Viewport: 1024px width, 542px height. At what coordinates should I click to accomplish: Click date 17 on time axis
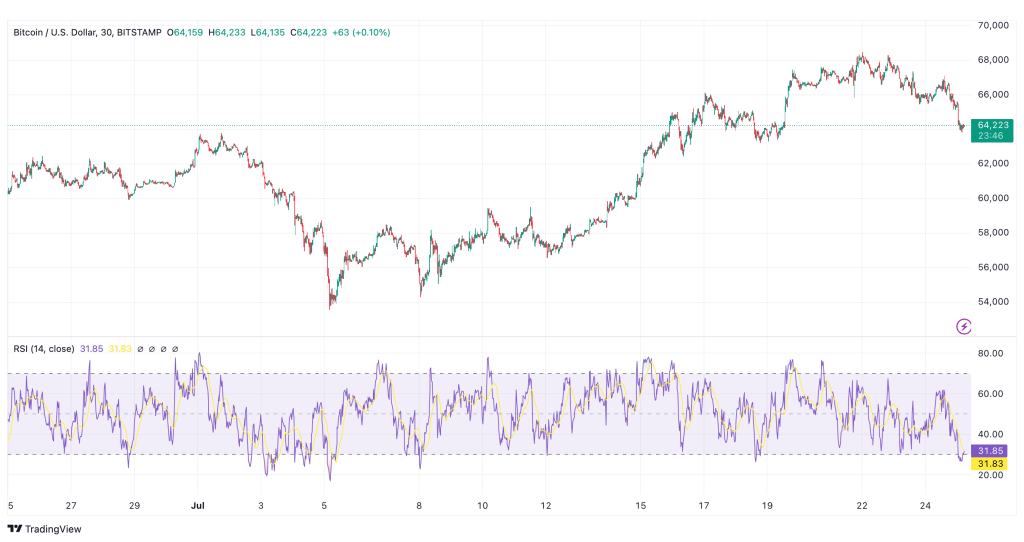(x=704, y=505)
